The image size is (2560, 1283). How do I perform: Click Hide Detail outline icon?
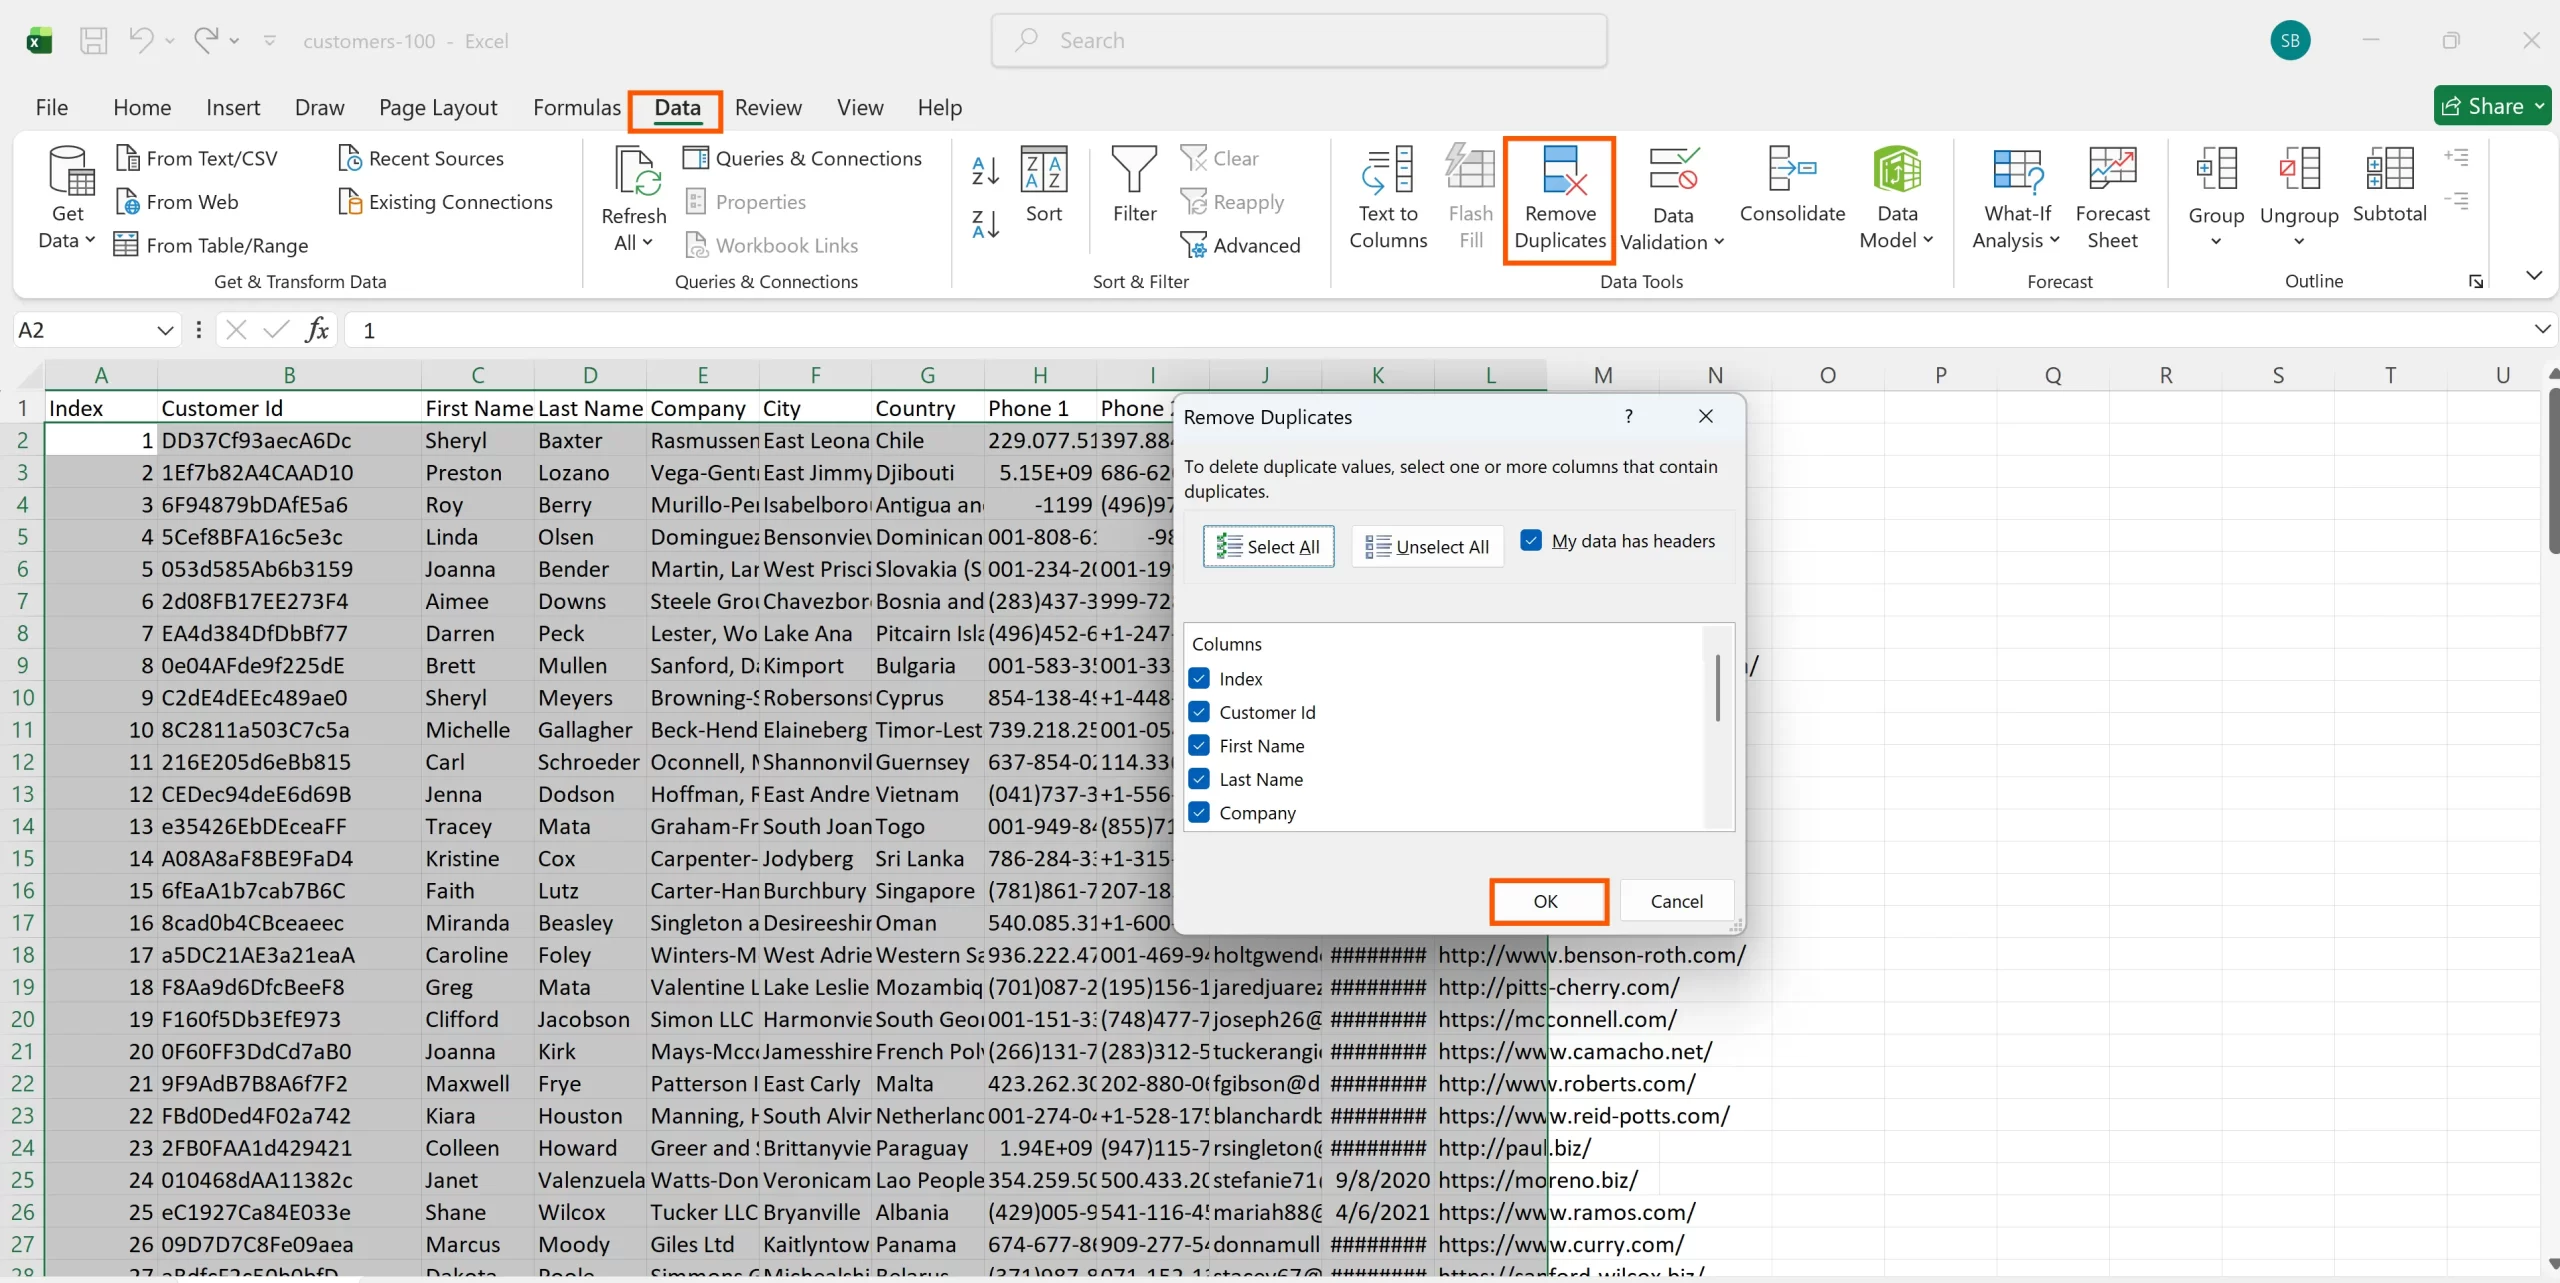[x=2456, y=201]
